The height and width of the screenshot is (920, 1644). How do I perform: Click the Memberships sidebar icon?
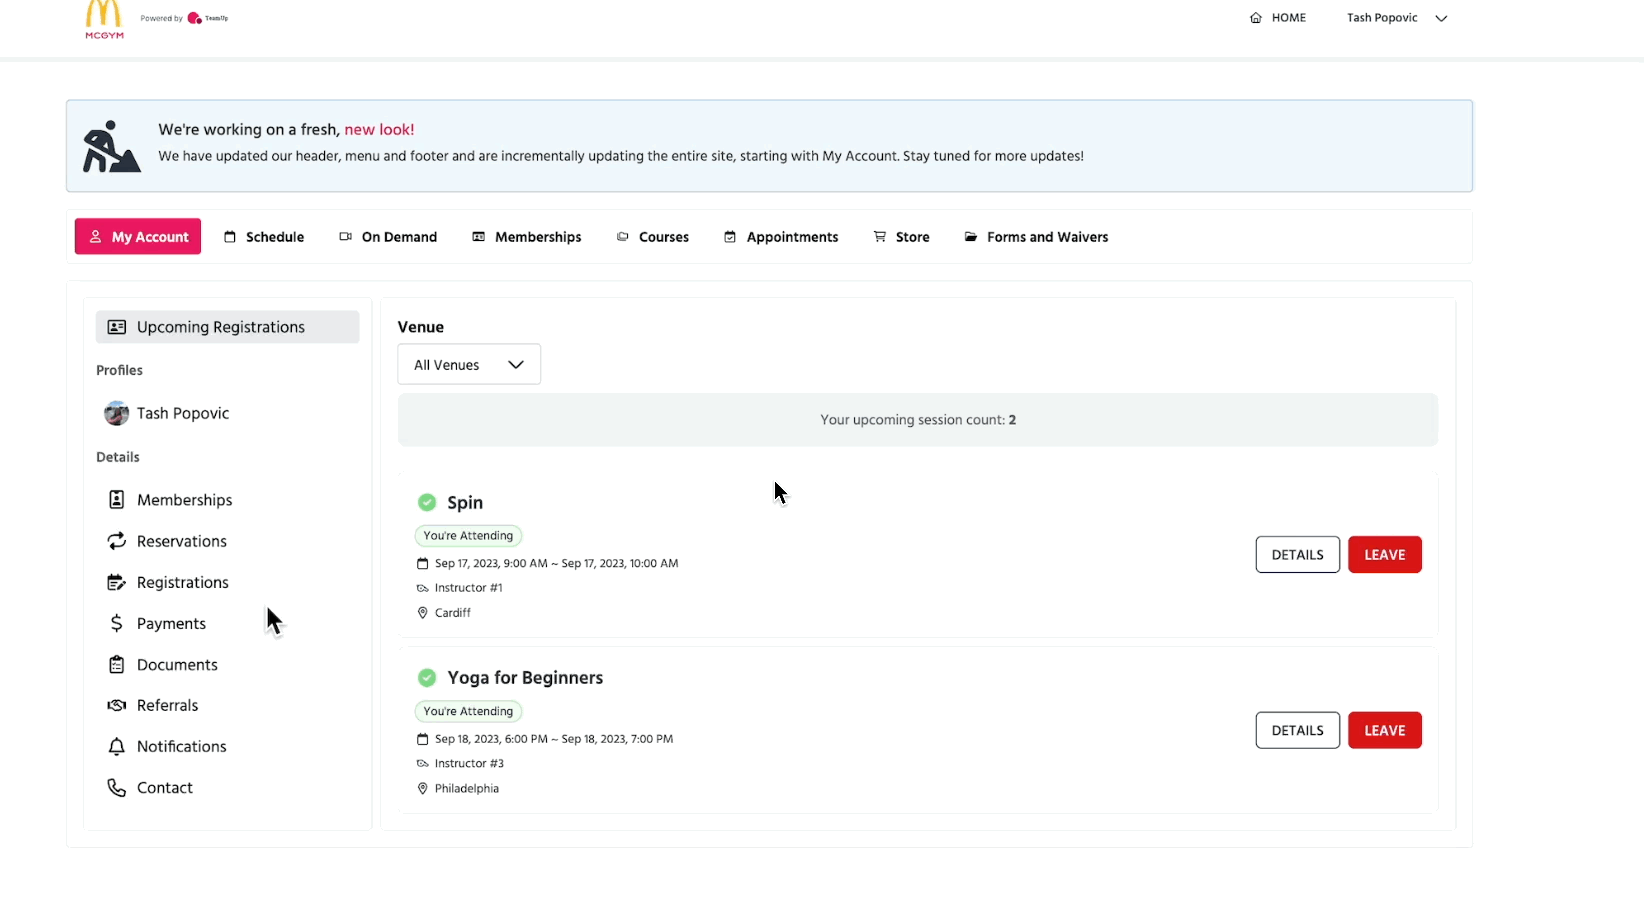pos(117,500)
